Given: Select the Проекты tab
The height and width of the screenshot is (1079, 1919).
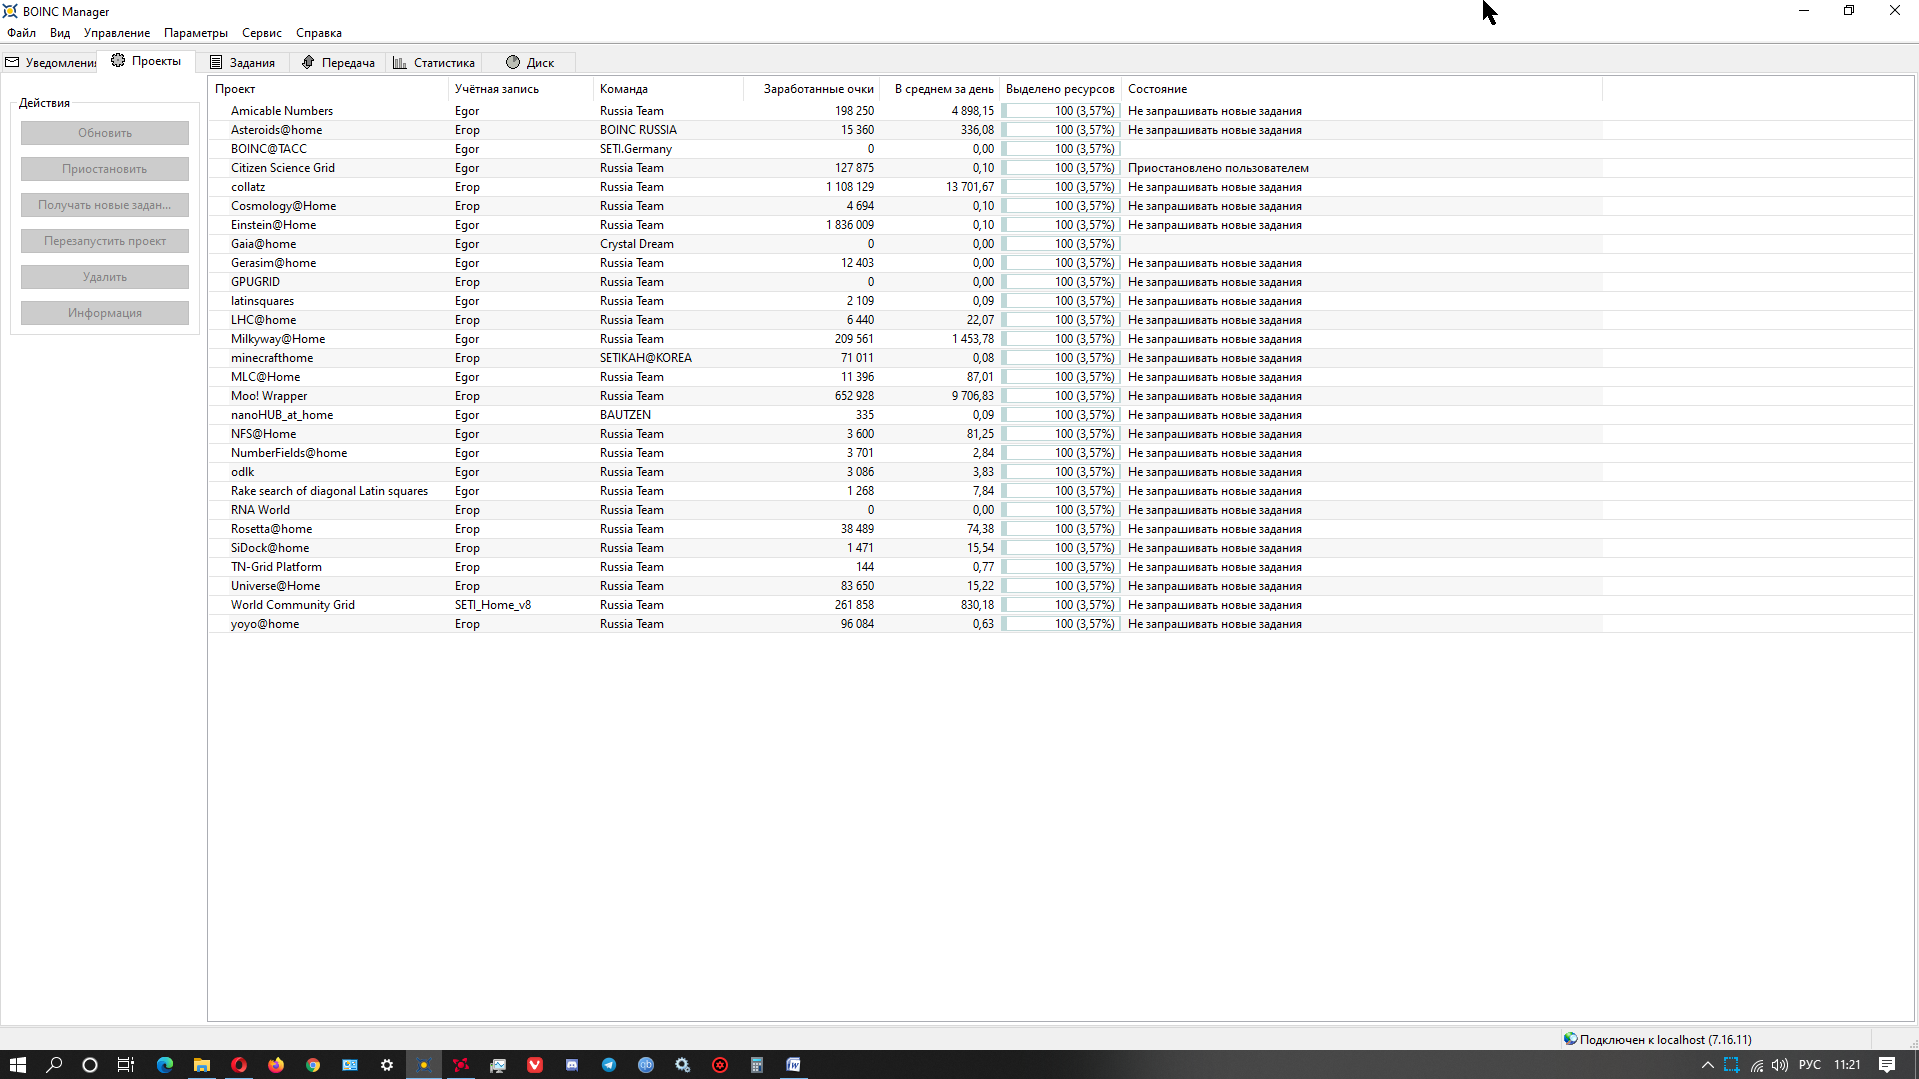Looking at the screenshot, I should coord(147,61).
